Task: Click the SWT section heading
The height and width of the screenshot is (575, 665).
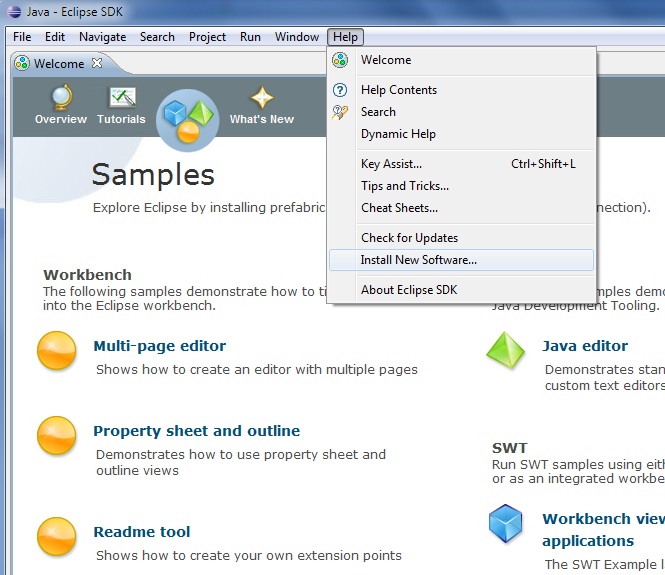Action: tap(510, 448)
